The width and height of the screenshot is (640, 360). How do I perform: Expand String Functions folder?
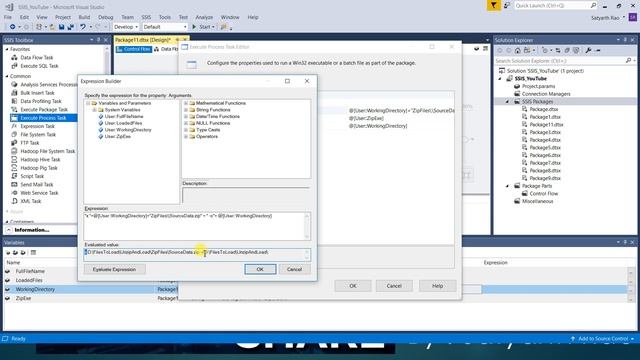pos(186,110)
